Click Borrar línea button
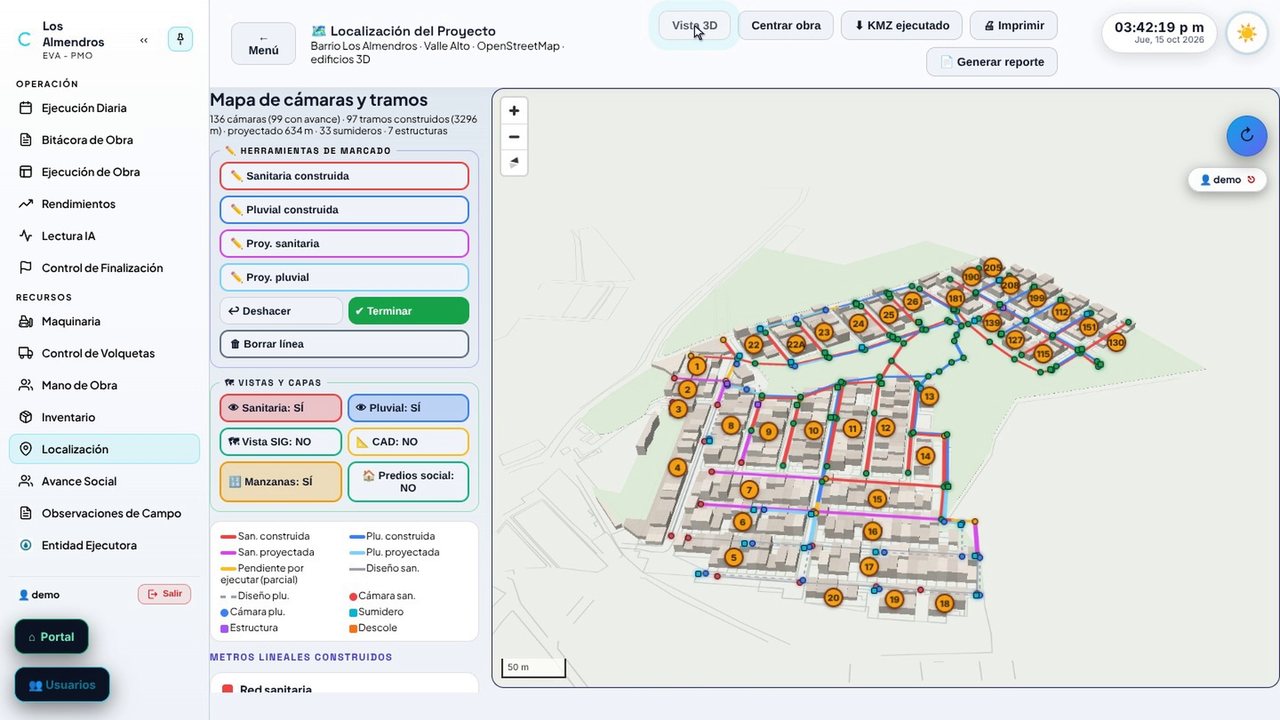Screen dimensions: 1280x720 coord(344,344)
